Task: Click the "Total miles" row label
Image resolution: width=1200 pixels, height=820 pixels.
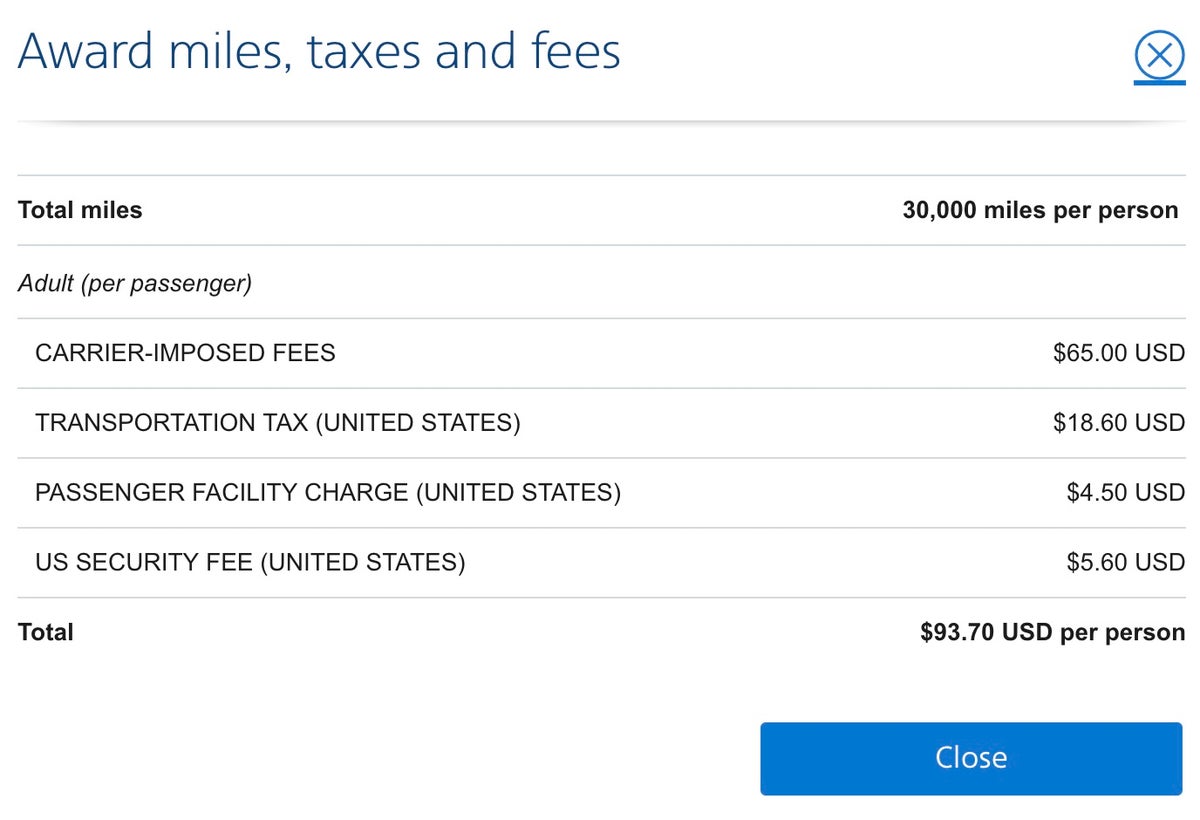Action: pos(80,210)
